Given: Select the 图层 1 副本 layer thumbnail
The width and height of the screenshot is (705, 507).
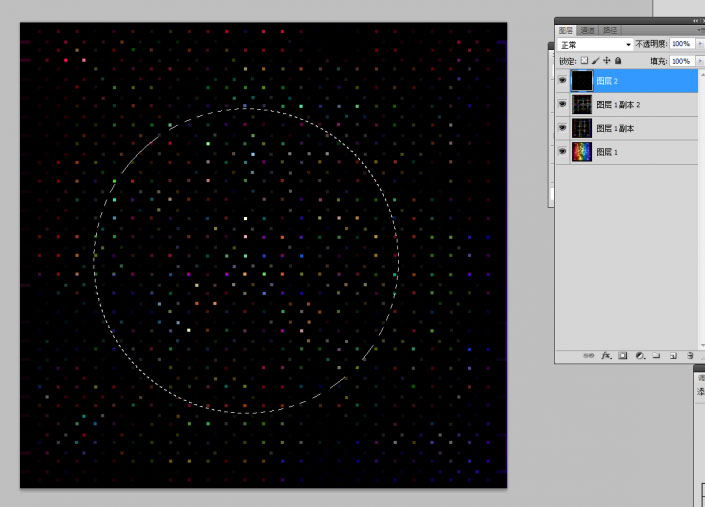Looking at the screenshot, I should [x=581, y=128].
